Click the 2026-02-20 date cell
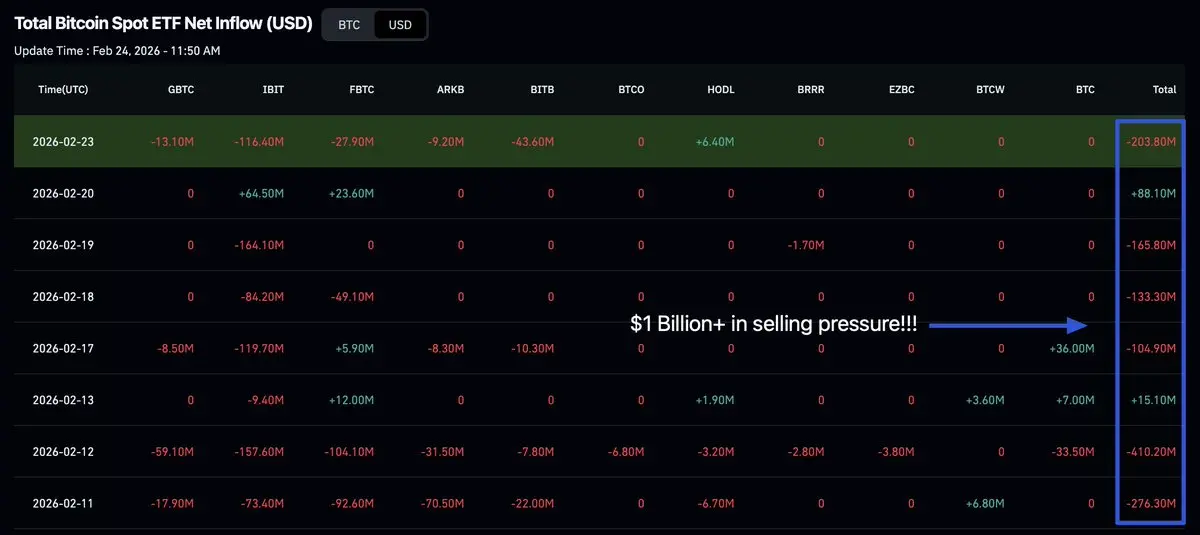 pyautogui.click(x=61, y=194)
